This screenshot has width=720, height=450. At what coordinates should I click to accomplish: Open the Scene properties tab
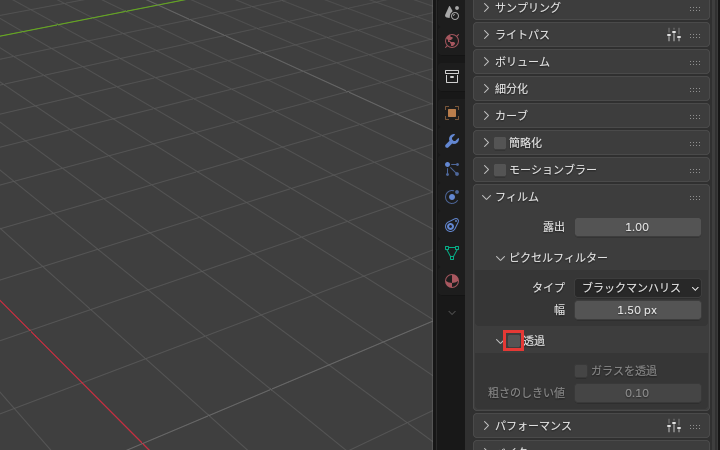point(452,13)
